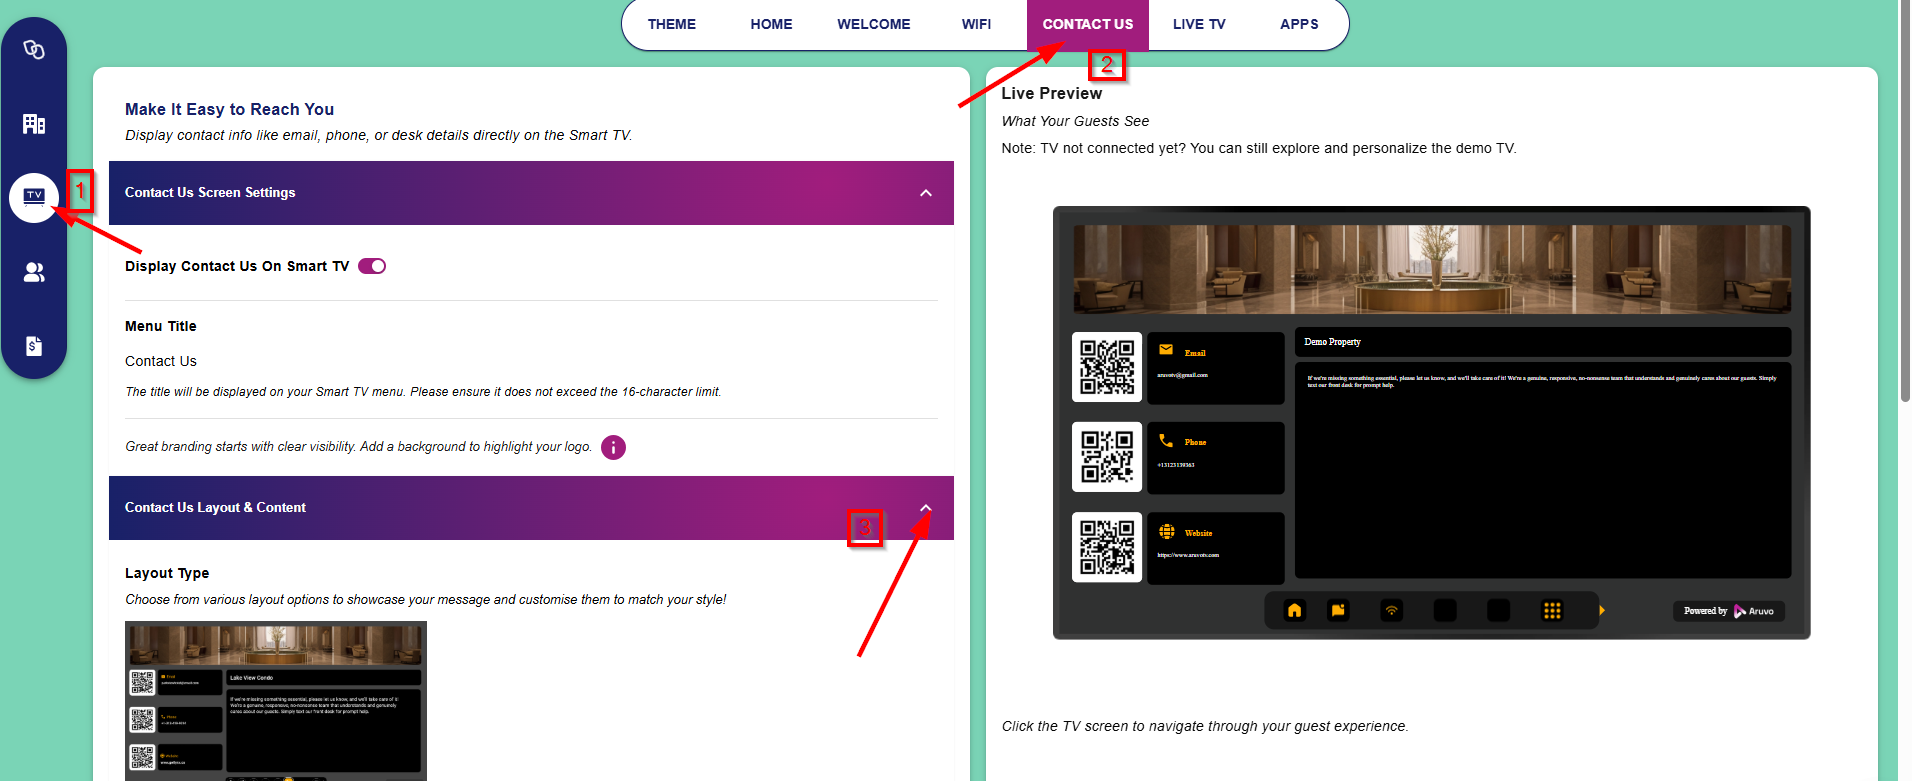Click the welcome message icon in TV preview
The height and width of the screenshot is (781, 1912).
pos(1338,610)
